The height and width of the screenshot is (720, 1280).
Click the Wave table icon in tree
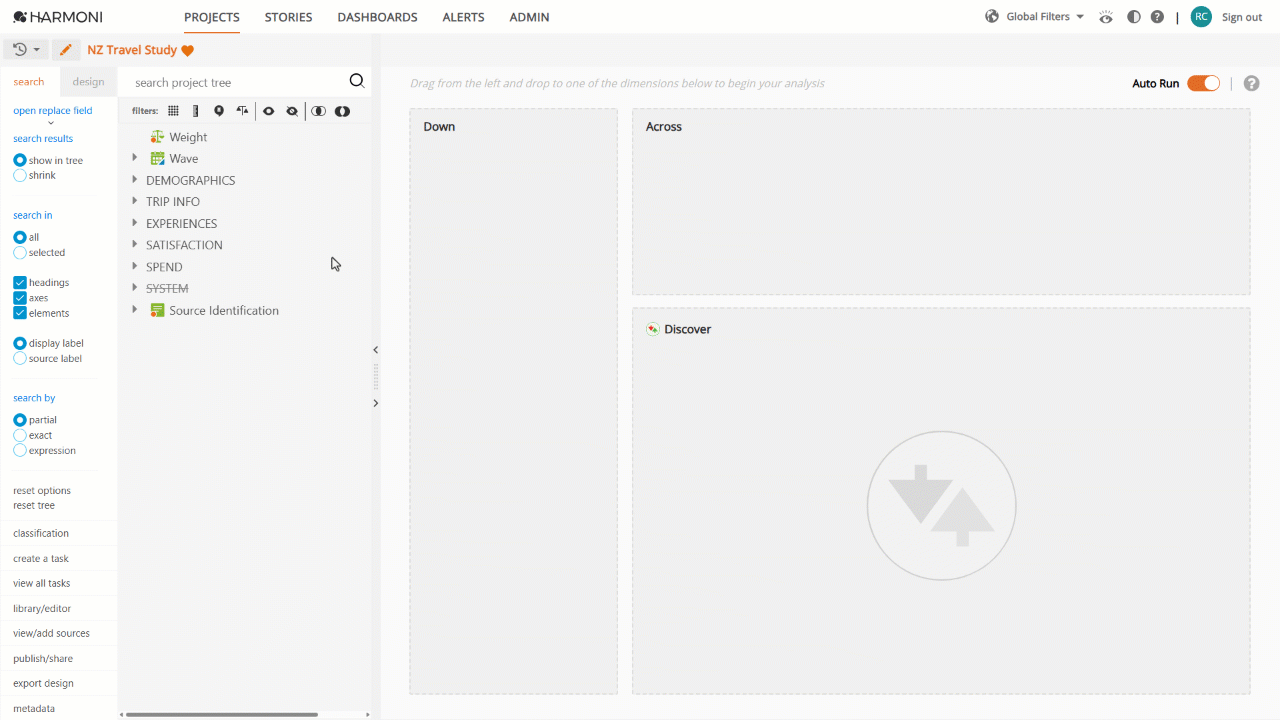tap(157, 158)
